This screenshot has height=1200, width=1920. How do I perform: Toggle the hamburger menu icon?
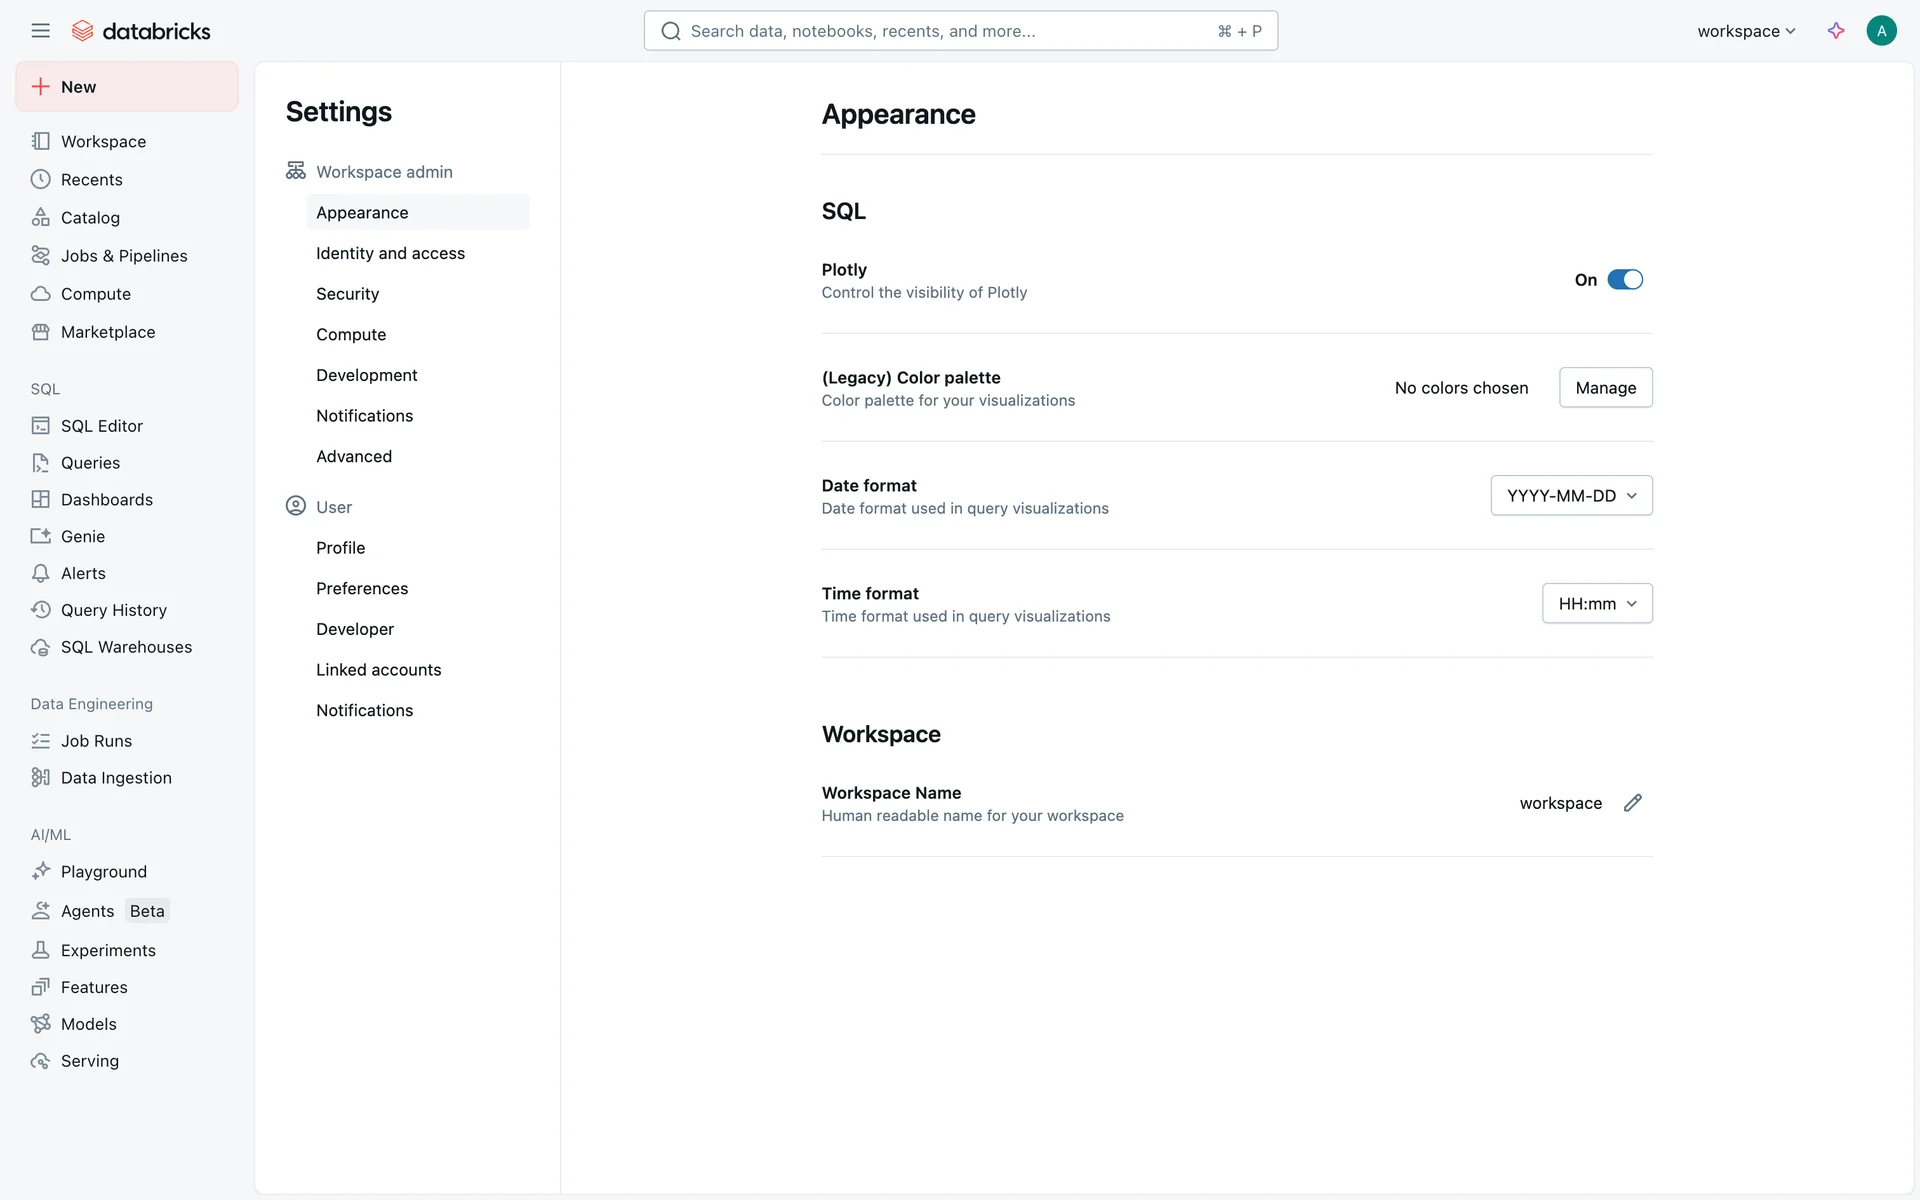pyautogui.click(x=40, y=31)
